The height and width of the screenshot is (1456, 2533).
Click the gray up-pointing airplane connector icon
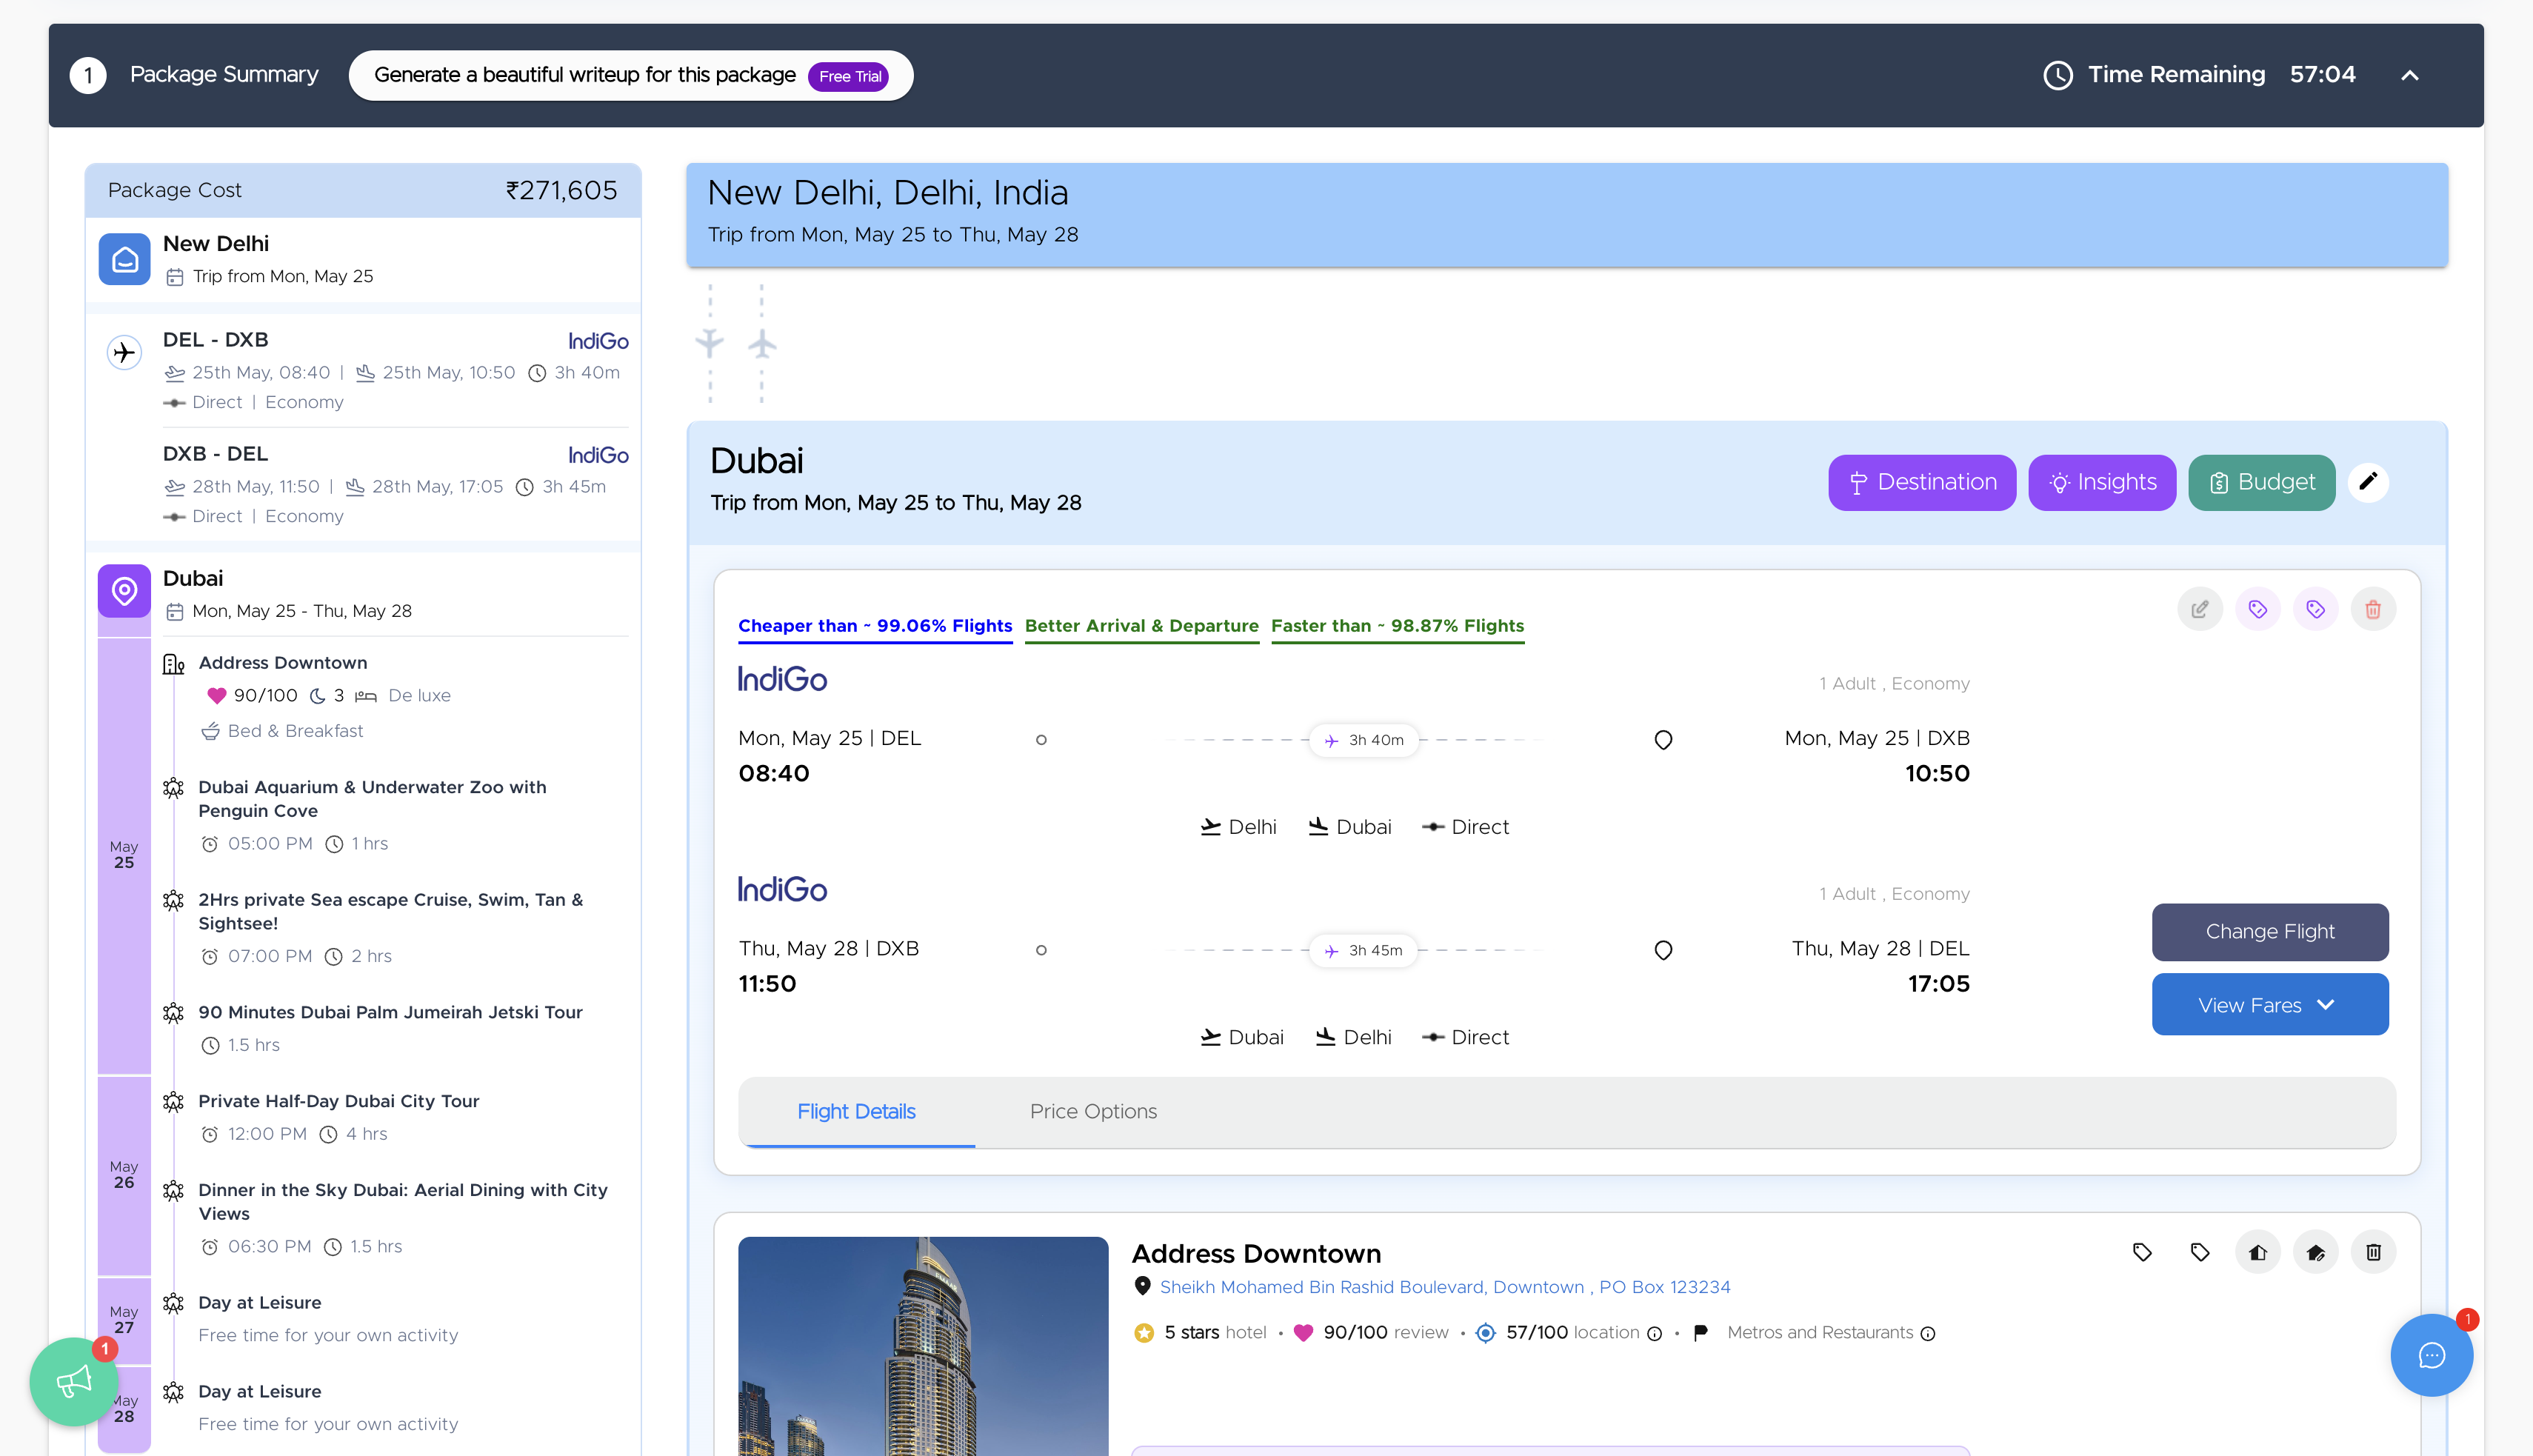(762, 343)
